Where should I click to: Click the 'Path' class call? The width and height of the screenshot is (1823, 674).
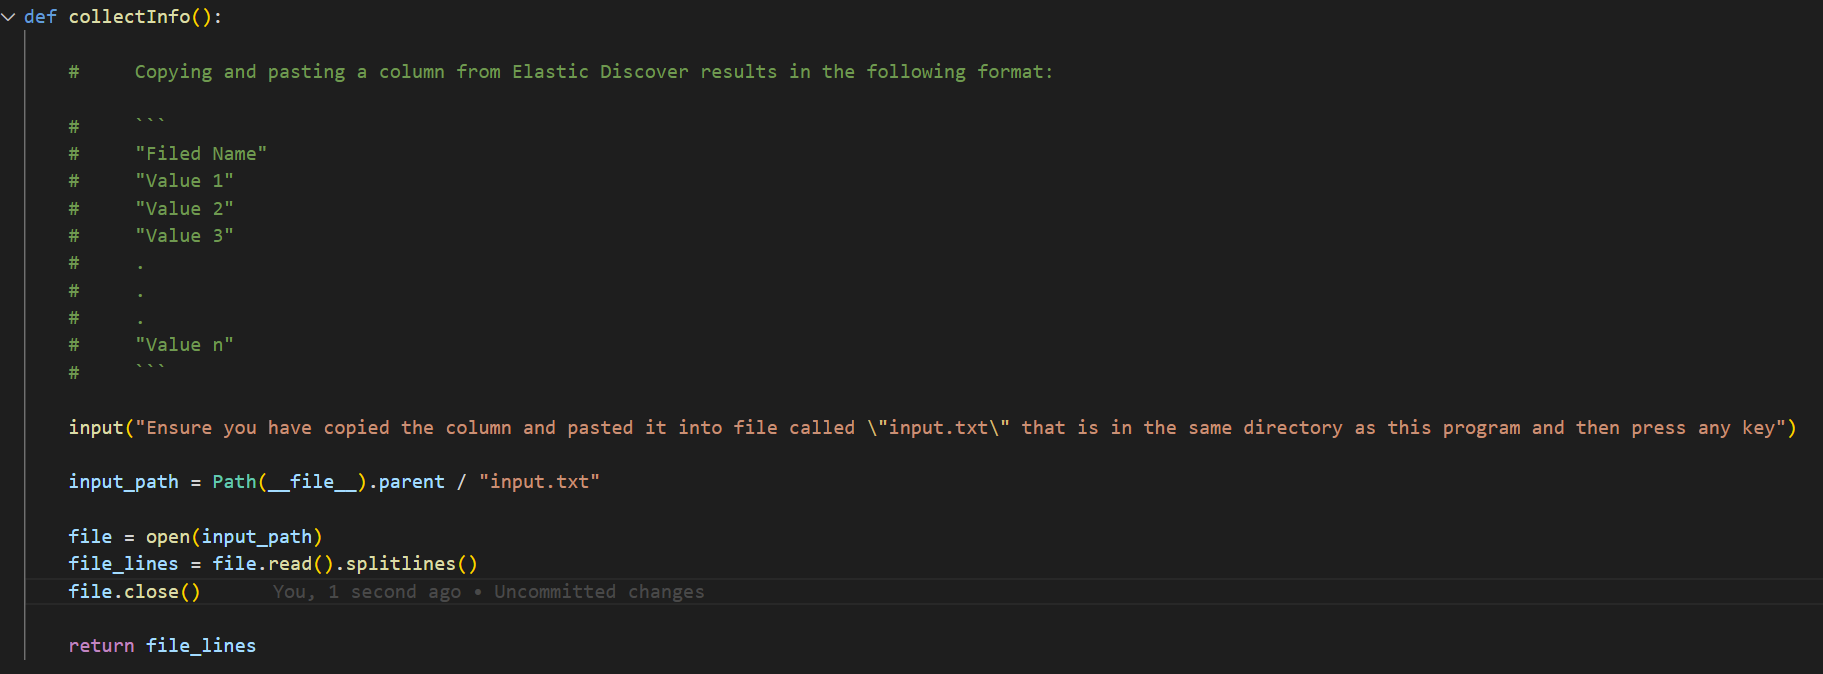click(x=234, y=482)
